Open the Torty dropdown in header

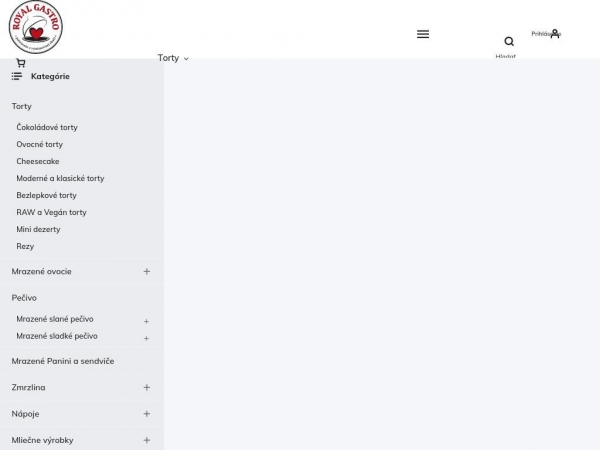pos(173,58)
